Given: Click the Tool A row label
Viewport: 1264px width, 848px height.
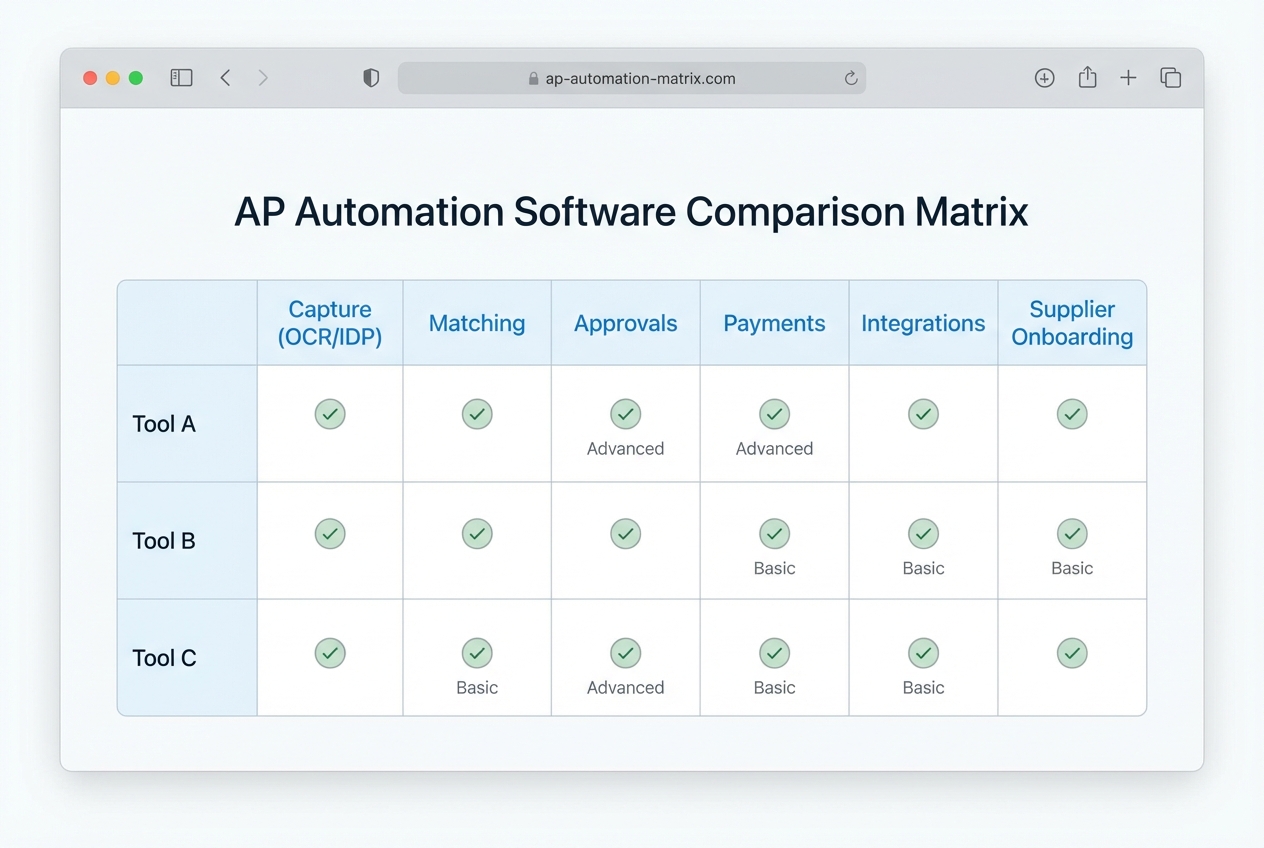Looking at the screenshot, I should (x=163, y=423).
